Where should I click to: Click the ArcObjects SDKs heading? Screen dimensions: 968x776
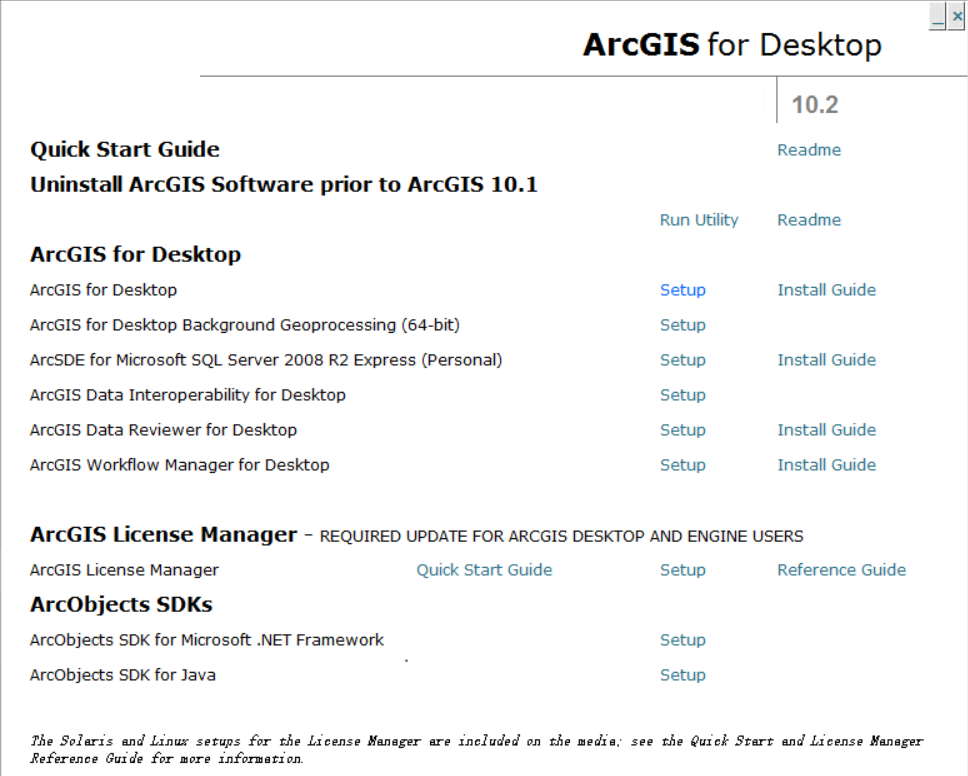coord(121,604)
